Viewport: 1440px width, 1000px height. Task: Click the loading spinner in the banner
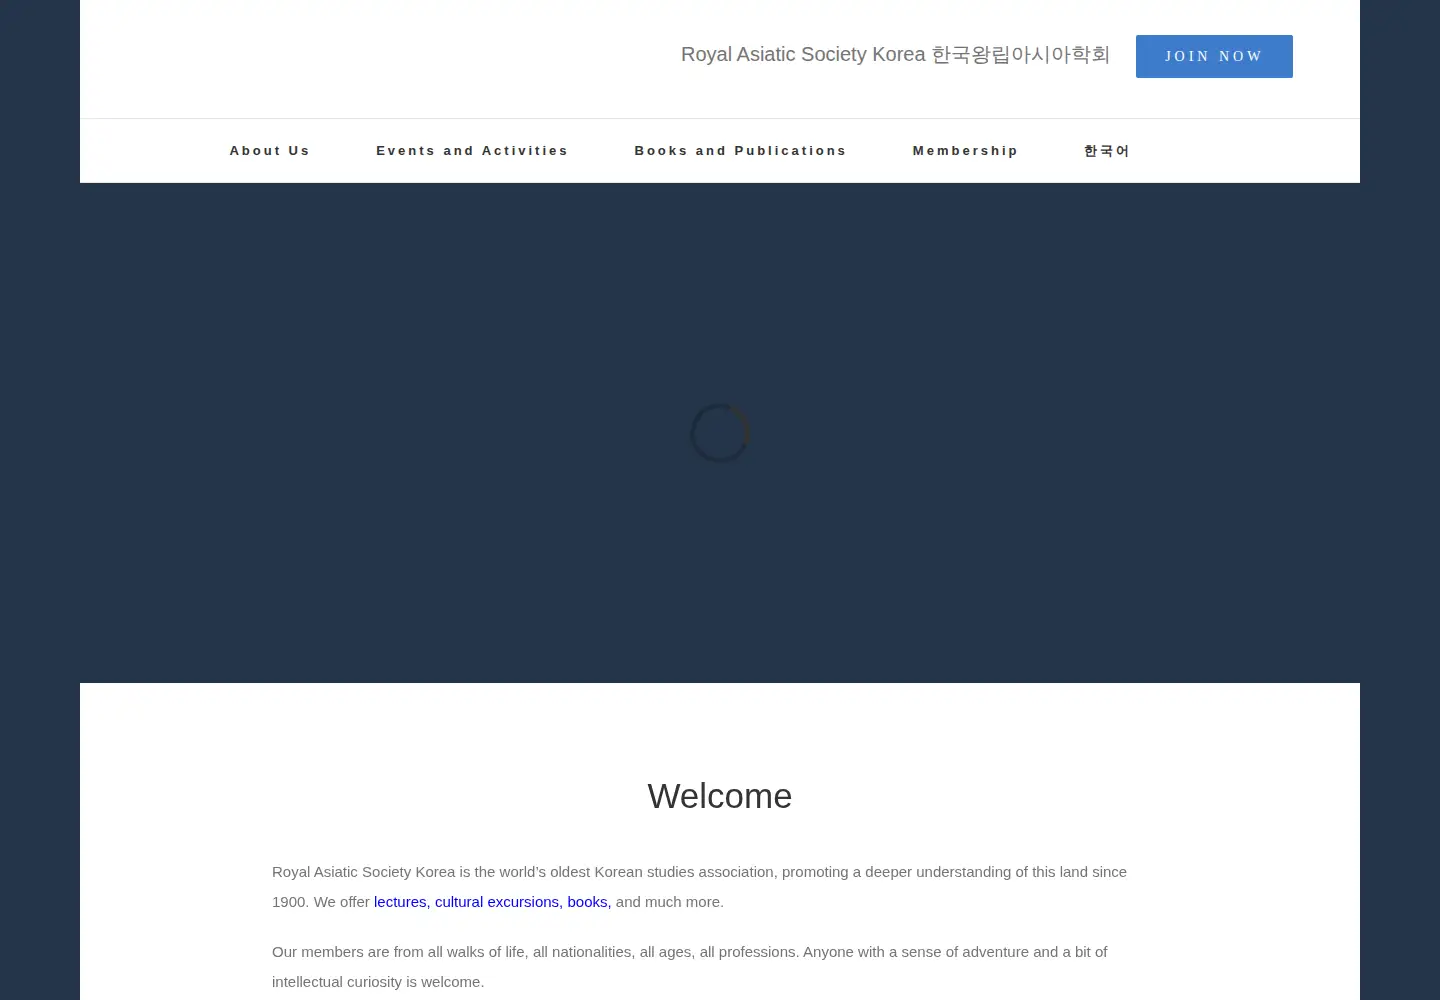tap(720, 433)
